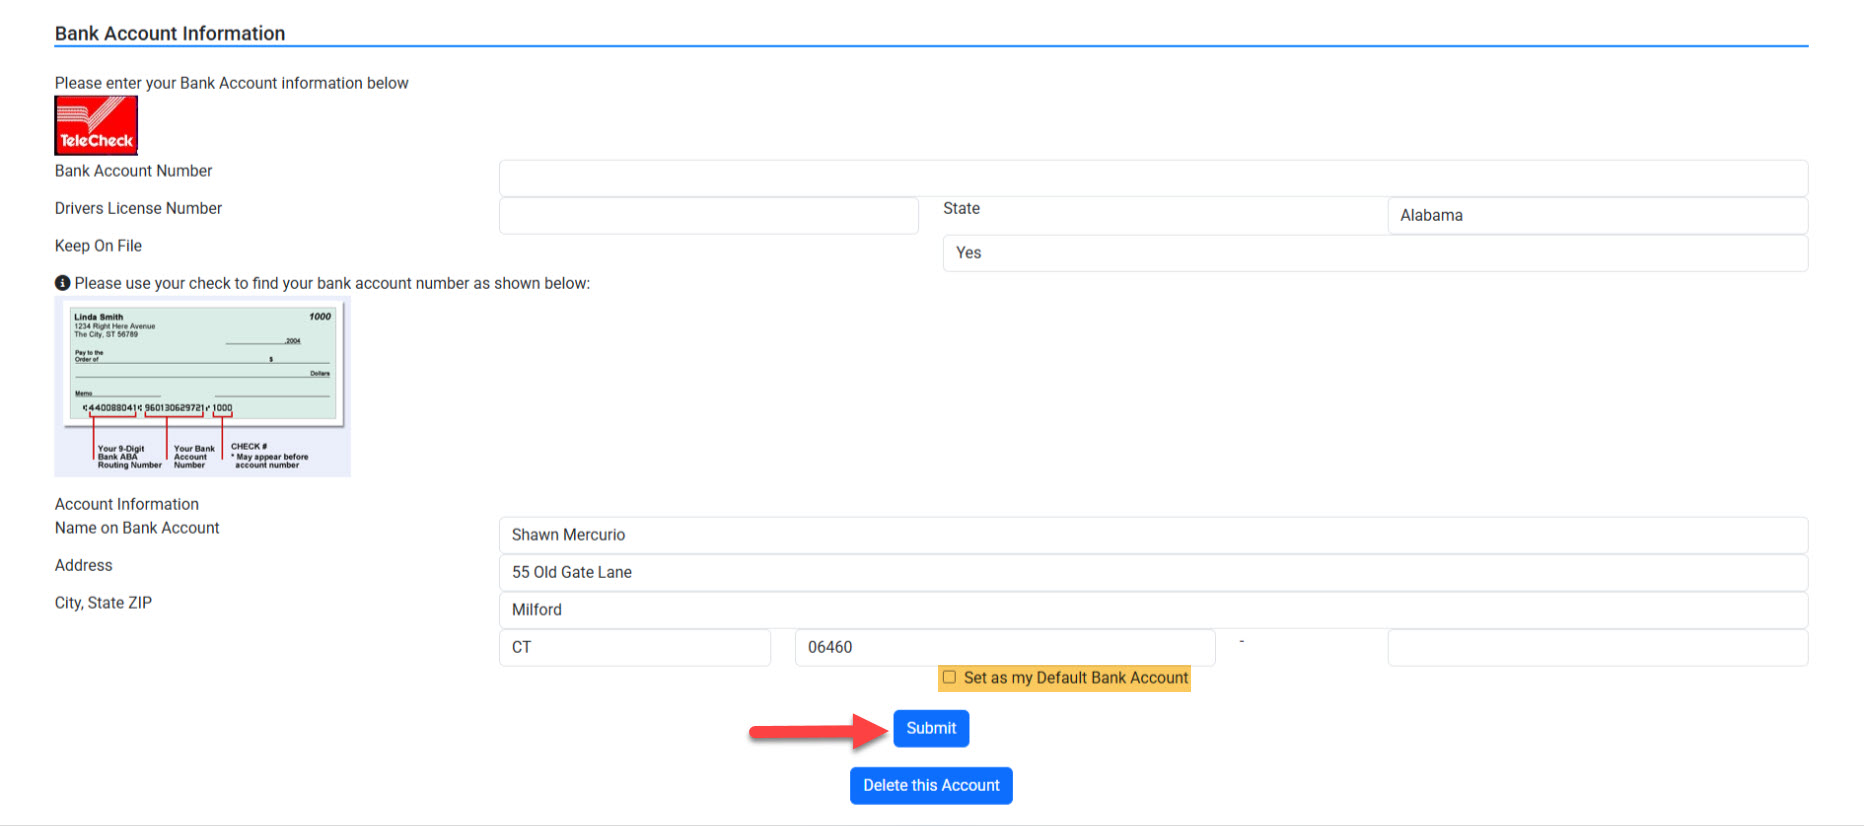The height and width of the screenshot is (826, 1864).
Task: Click the city field containing Milford
Action: pos(1152,610)
